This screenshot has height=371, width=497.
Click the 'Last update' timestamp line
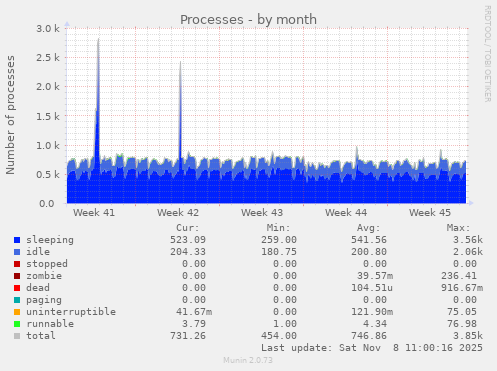point(372,348)
